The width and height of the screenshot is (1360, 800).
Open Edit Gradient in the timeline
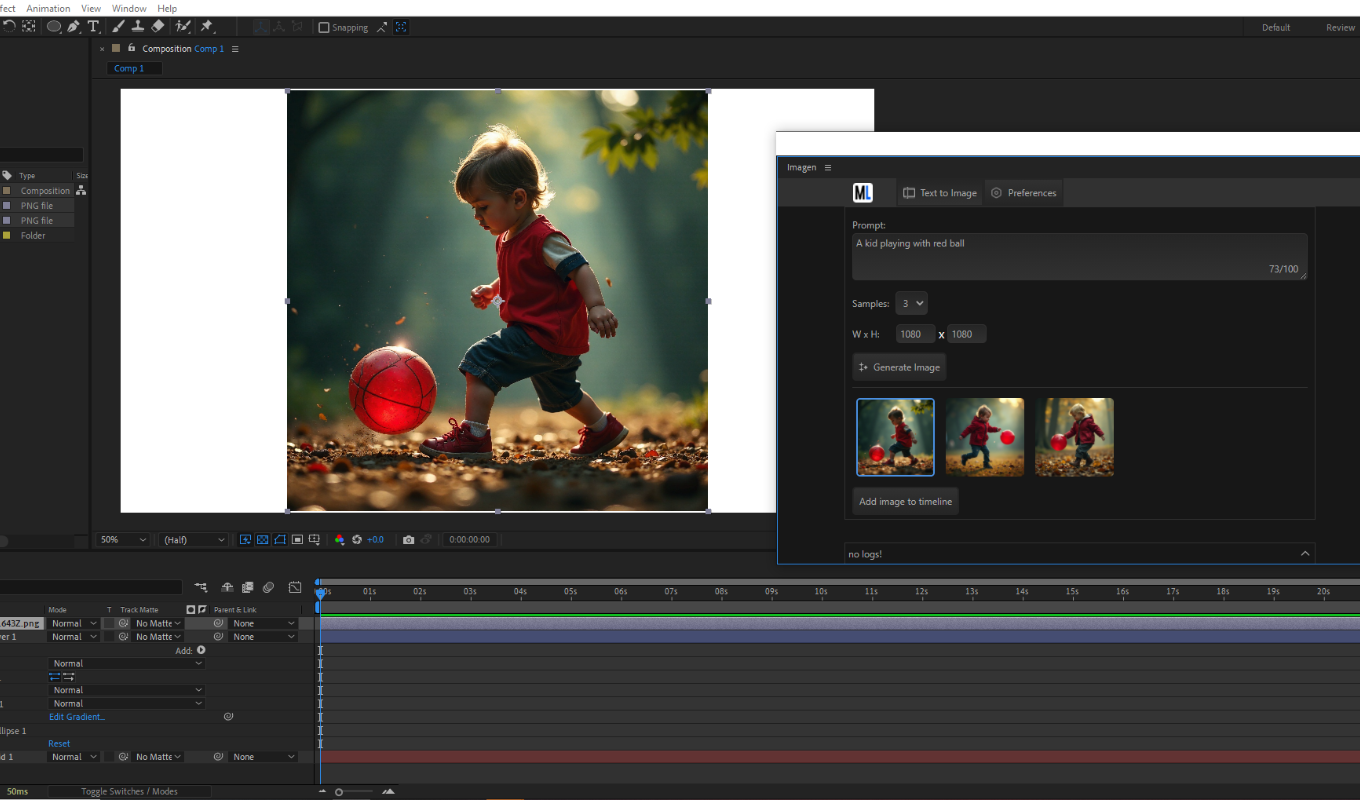pos(77,716)
